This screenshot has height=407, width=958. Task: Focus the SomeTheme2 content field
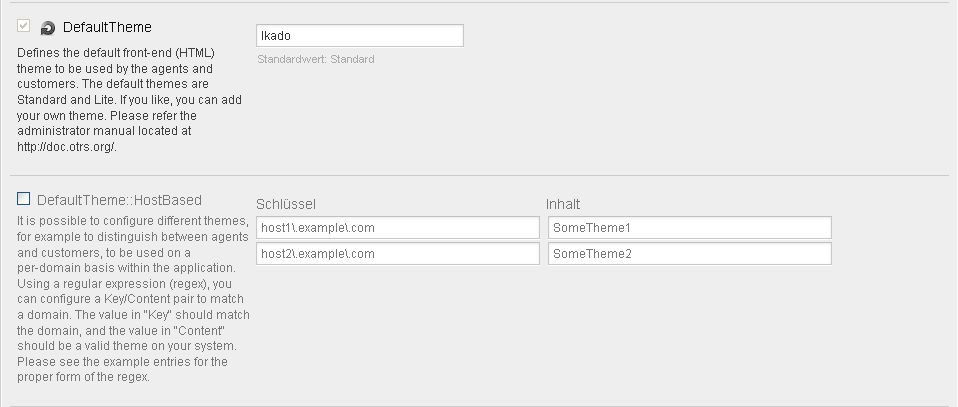coord(690,254)
